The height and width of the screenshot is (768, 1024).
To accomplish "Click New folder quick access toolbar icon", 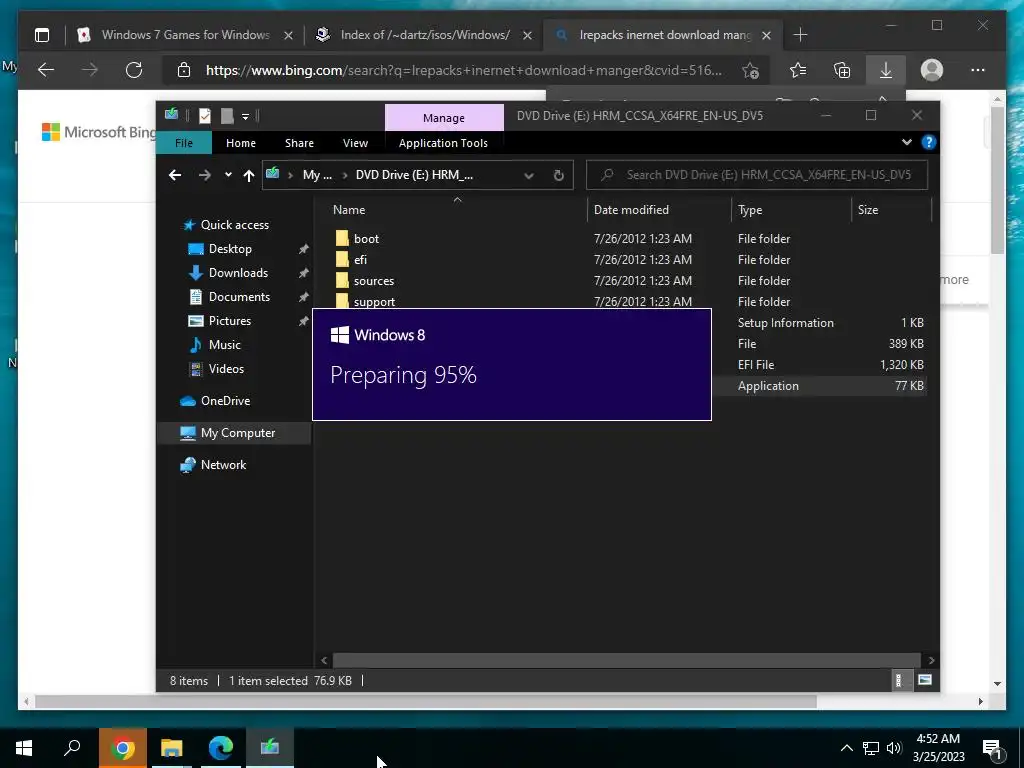I will [227, 116].
